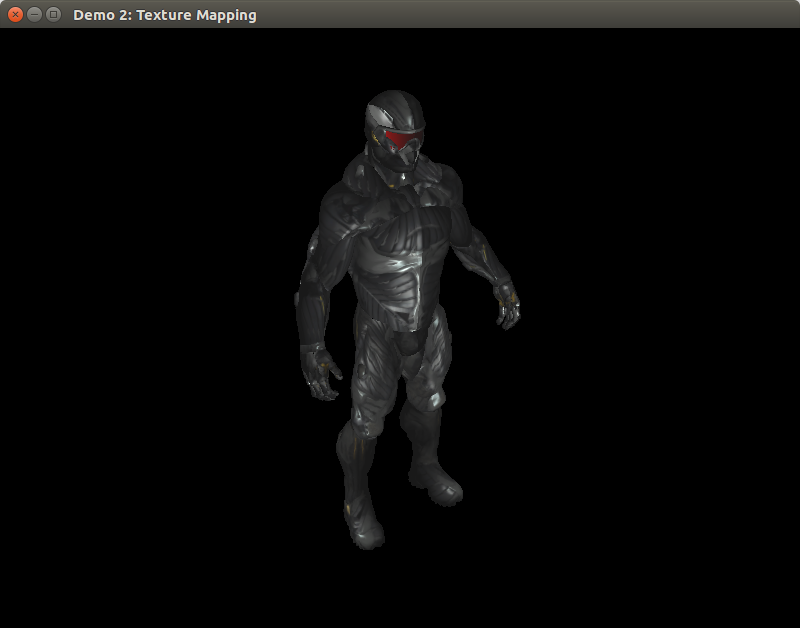Minimize the Texture Mapping demo window
The image size is (800, 628).
(x=34, y=15)
